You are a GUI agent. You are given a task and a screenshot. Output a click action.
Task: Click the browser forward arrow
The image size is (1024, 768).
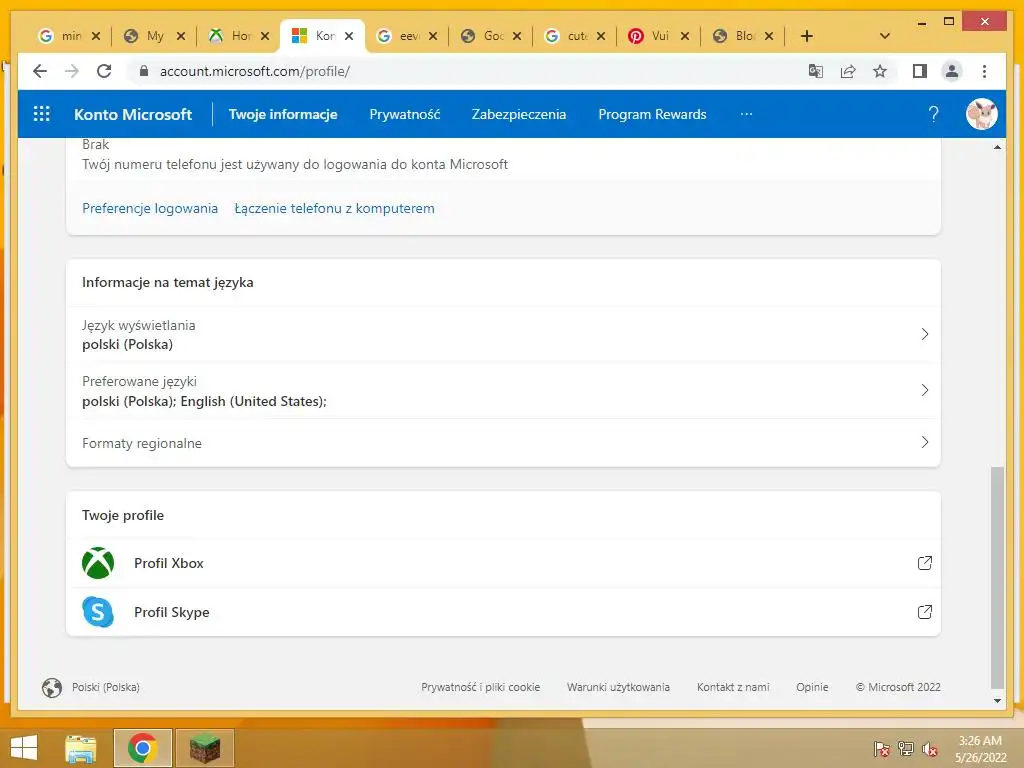tap(72, 71)
